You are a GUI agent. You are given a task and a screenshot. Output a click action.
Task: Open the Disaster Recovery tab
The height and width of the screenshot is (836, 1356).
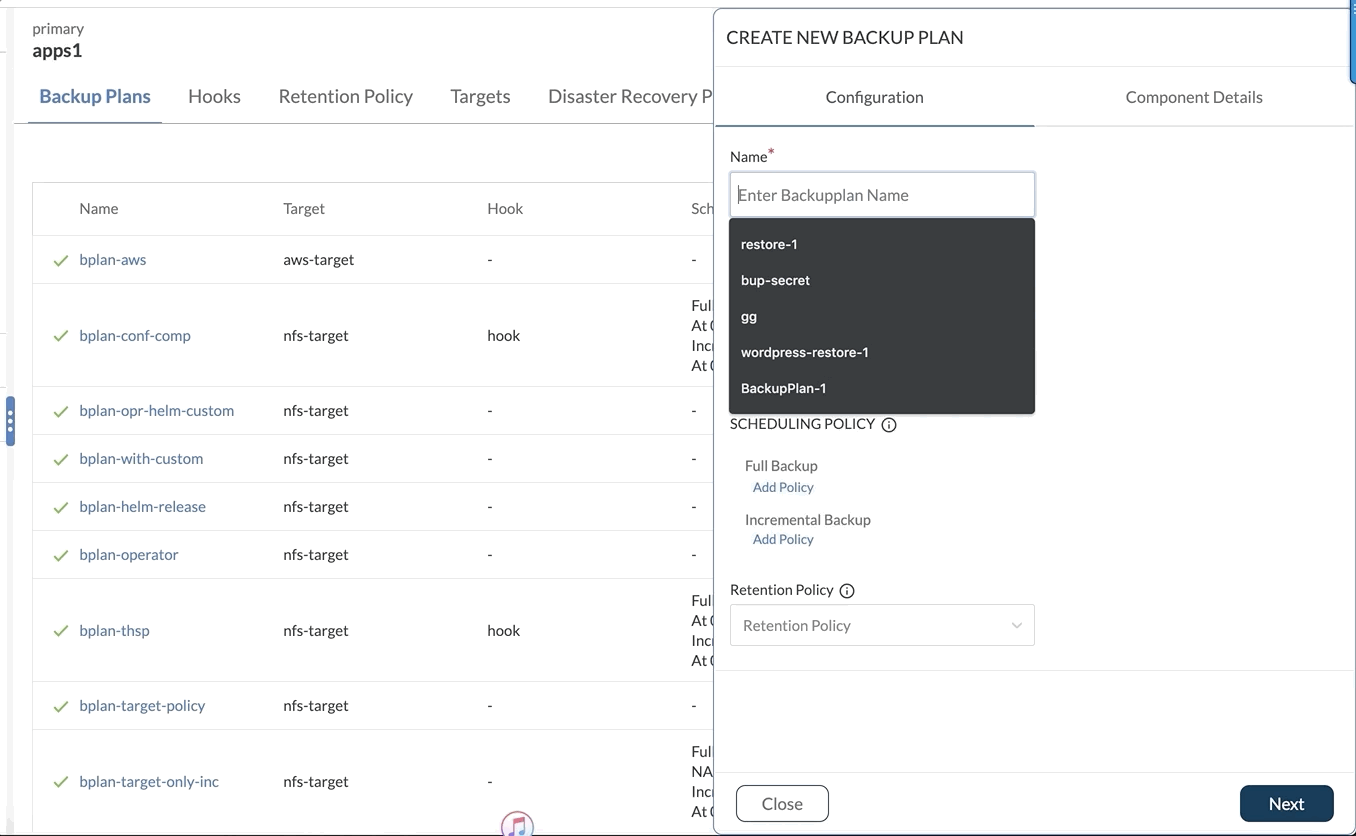pos(630,96)
